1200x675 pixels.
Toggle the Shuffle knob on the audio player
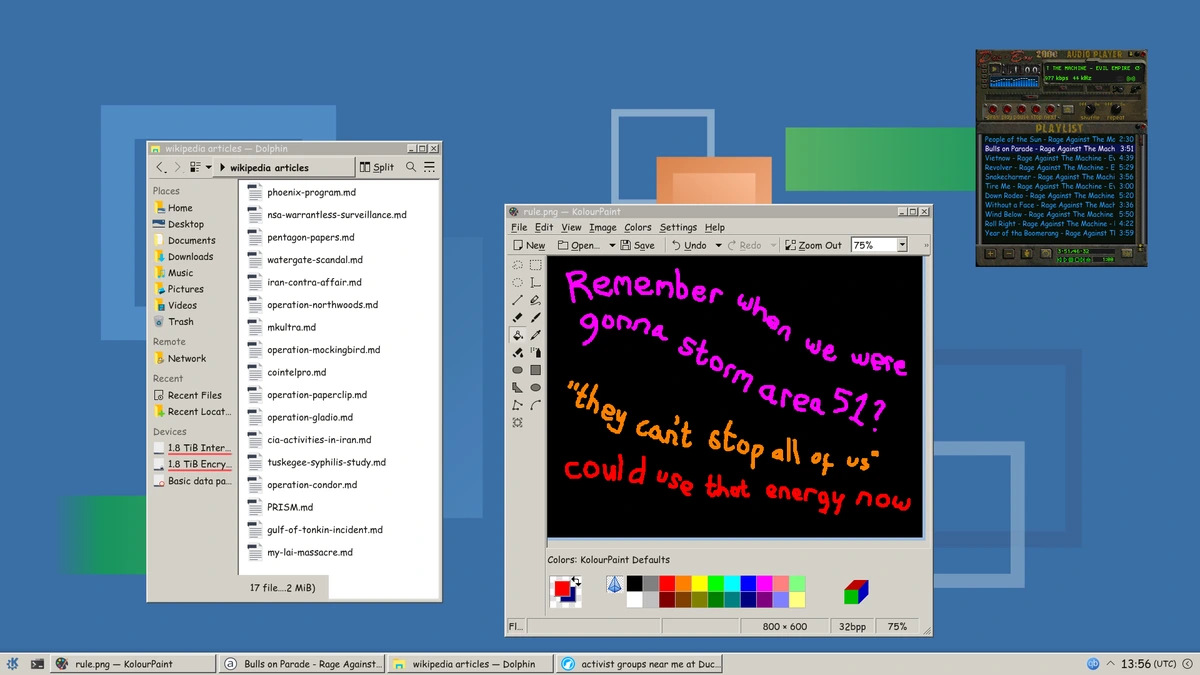(1090, 109)
